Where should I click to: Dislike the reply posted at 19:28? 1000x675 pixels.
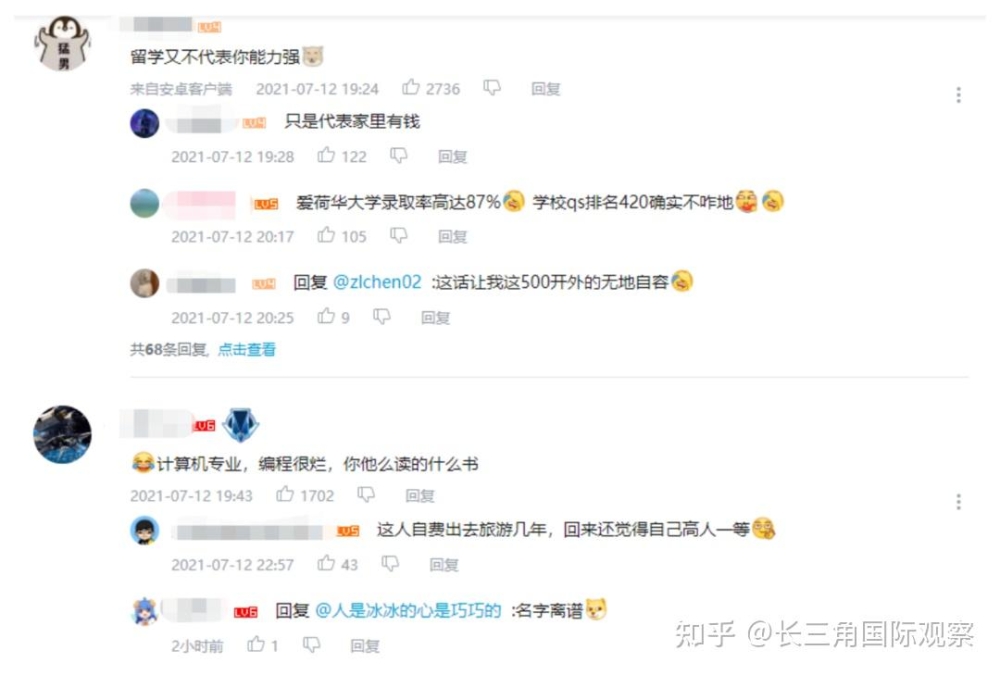point(399,156)
